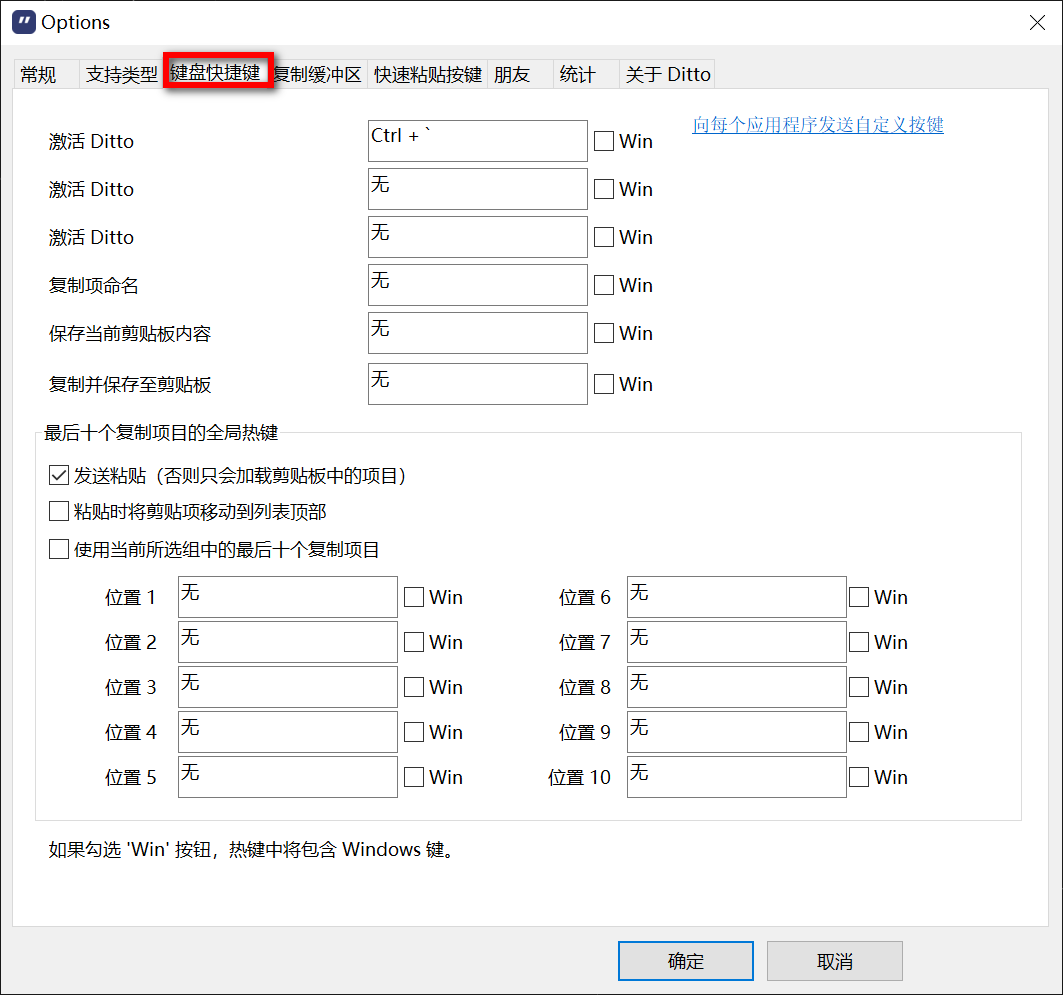Uncheck the 发送粘贴 option
This screenshot has width=1063, height=995.
[59, 475]
